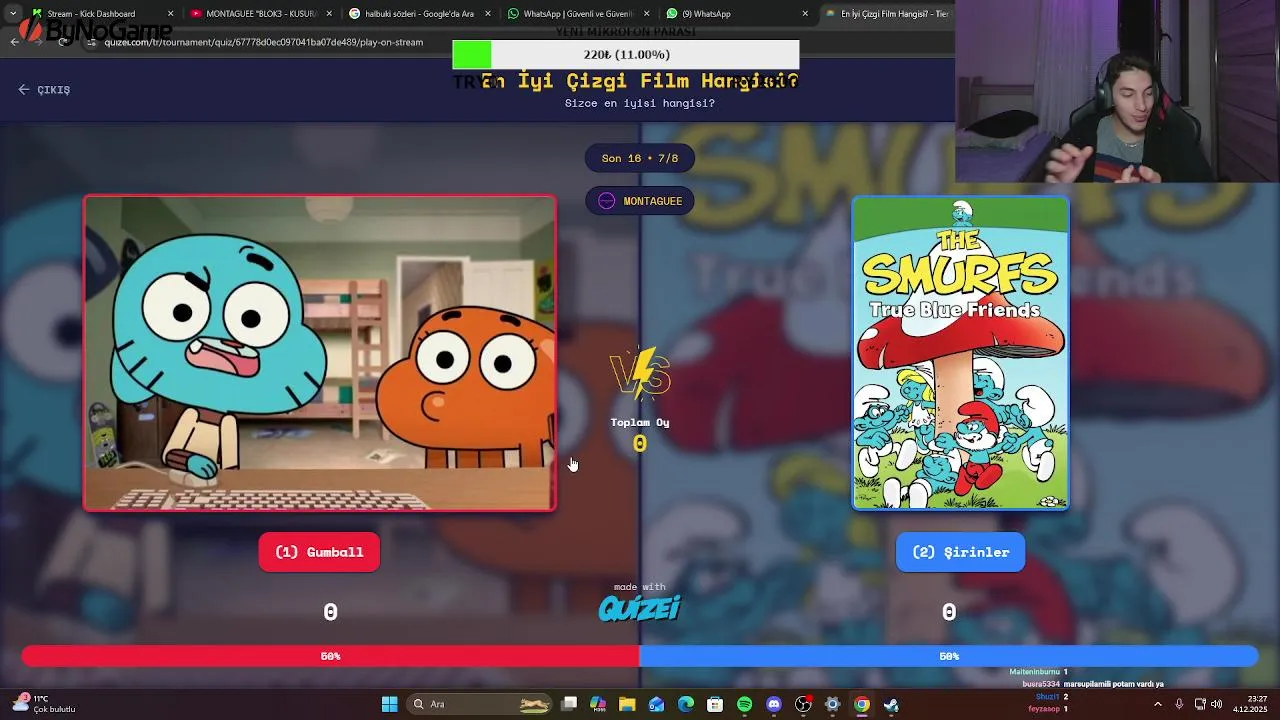
Task: Click feyzaaop in the vote leaderboard
Action: click(x=1044, y=709)
